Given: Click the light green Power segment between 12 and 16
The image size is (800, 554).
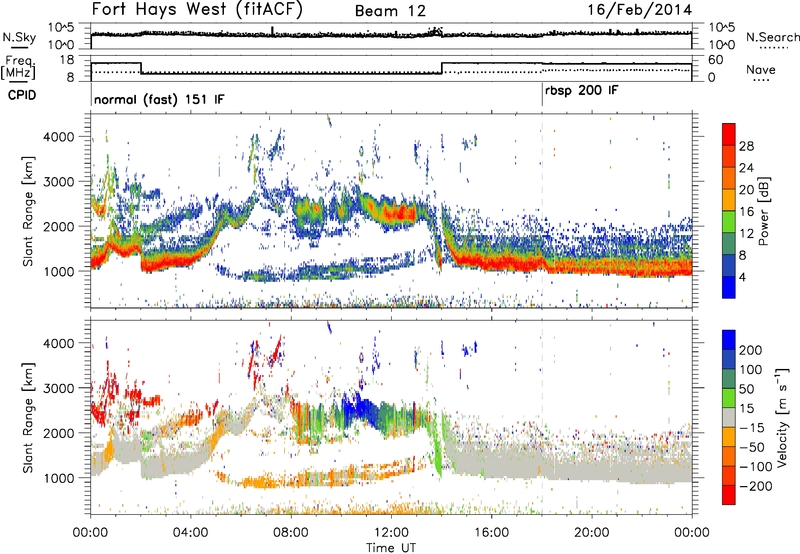Looking at the screenshot, I should 729,222.
